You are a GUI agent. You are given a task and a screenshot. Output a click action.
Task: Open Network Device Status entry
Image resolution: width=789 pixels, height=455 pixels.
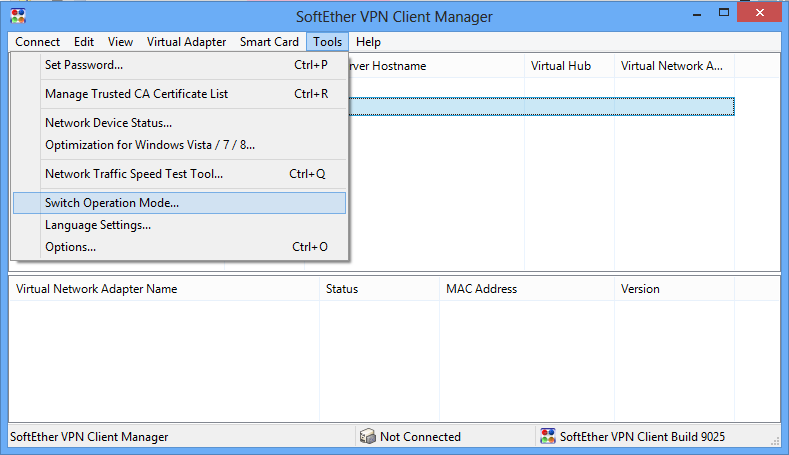click(108, 123)
